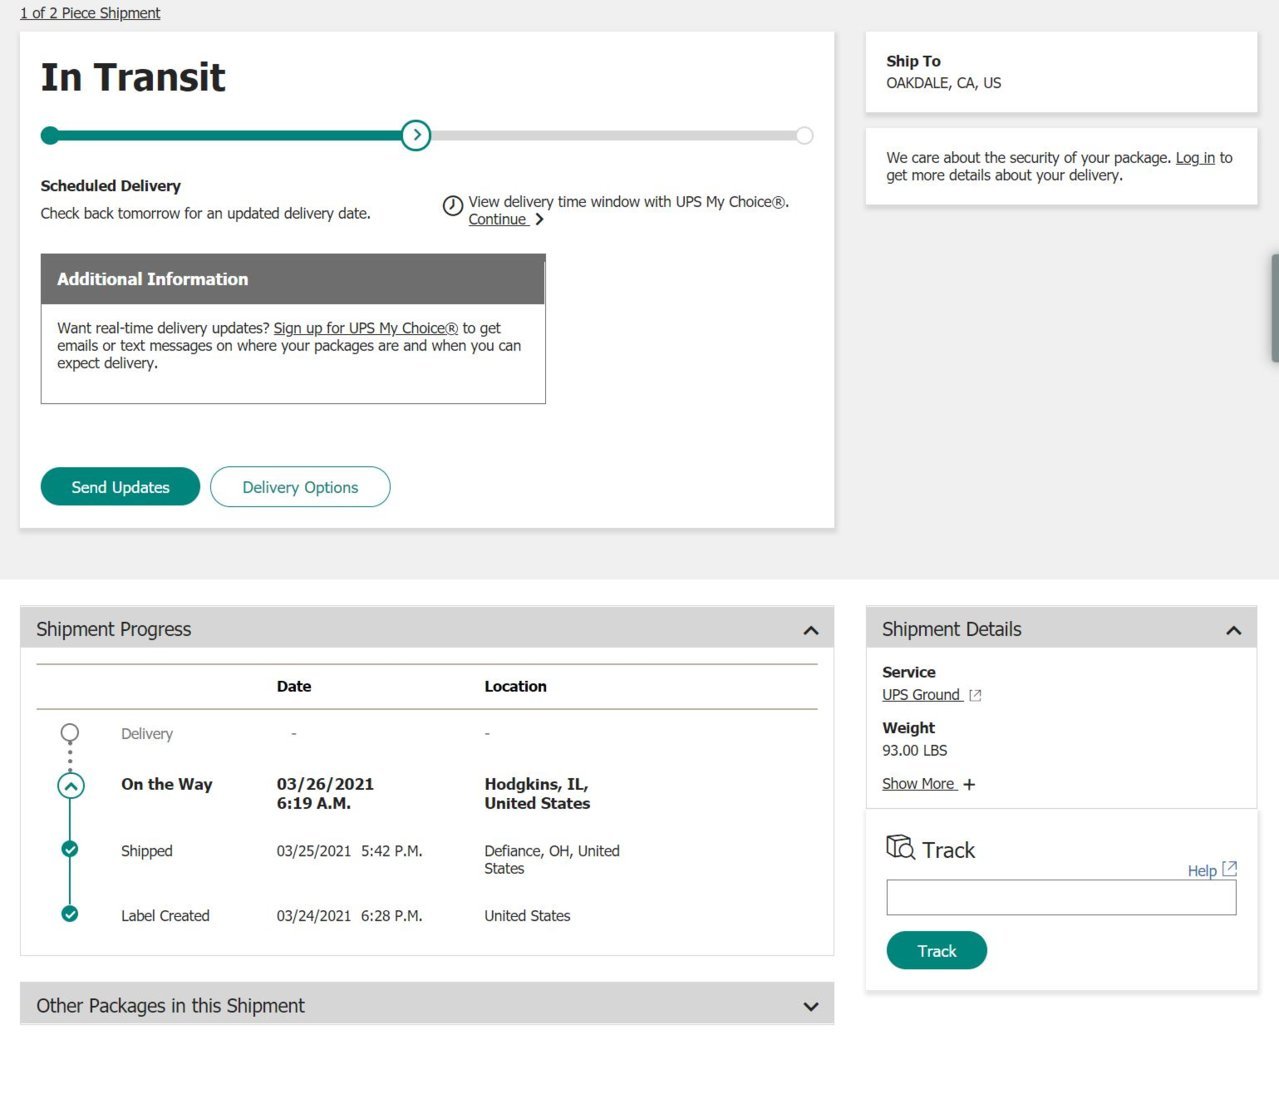Click the start dot of the transit progress bar
Image resolution: width=1279 pixels, height=1104 pixels.
[x=50, y=135]
